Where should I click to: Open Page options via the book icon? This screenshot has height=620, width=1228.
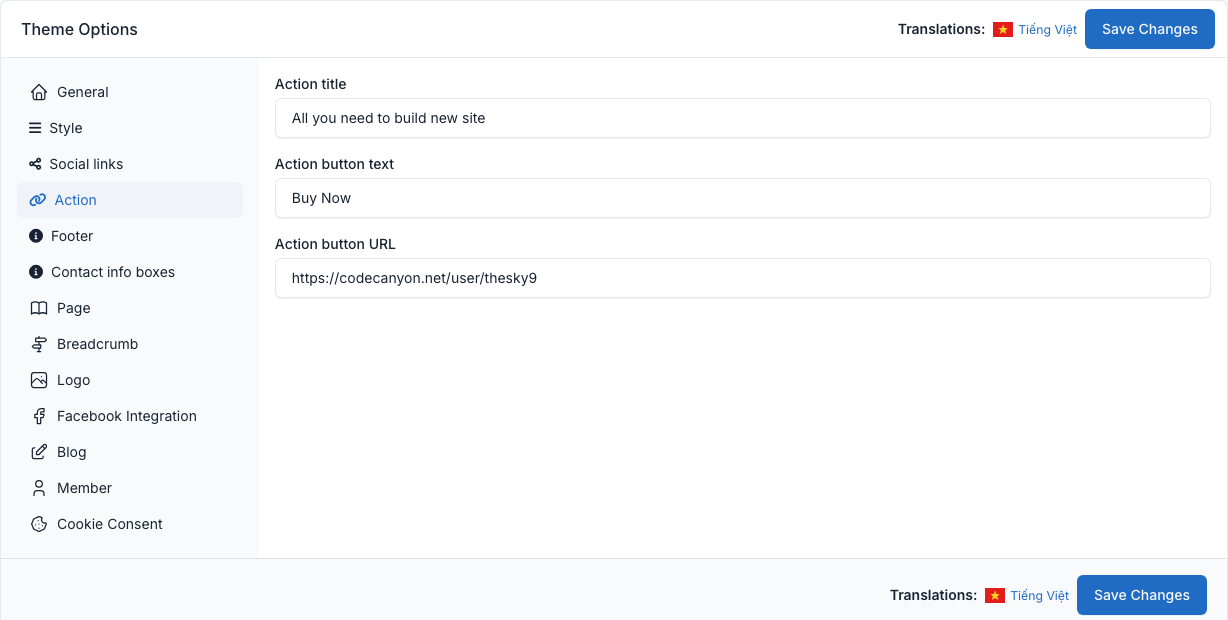click(39, 308)
